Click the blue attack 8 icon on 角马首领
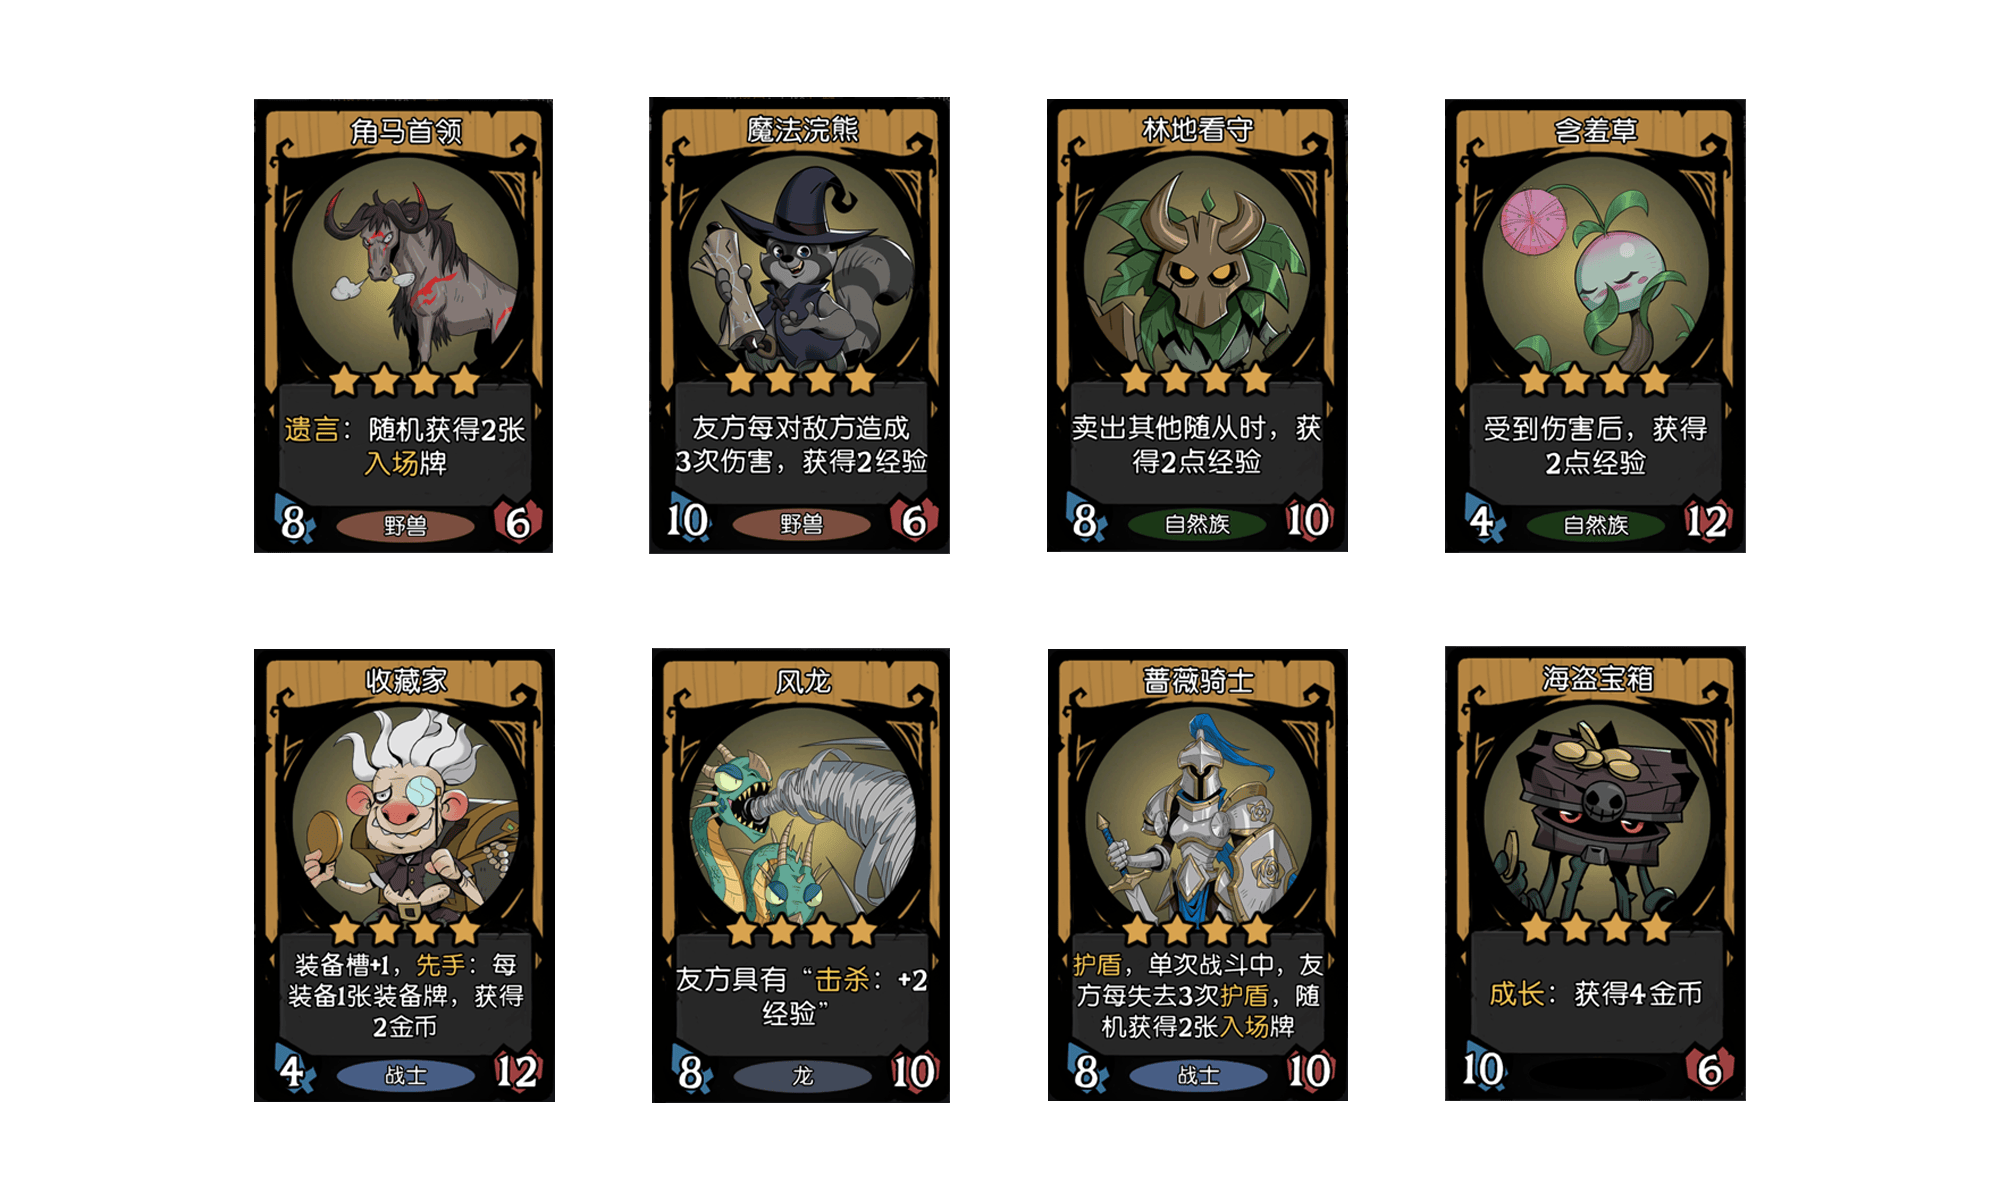 (x=294, y=521)
